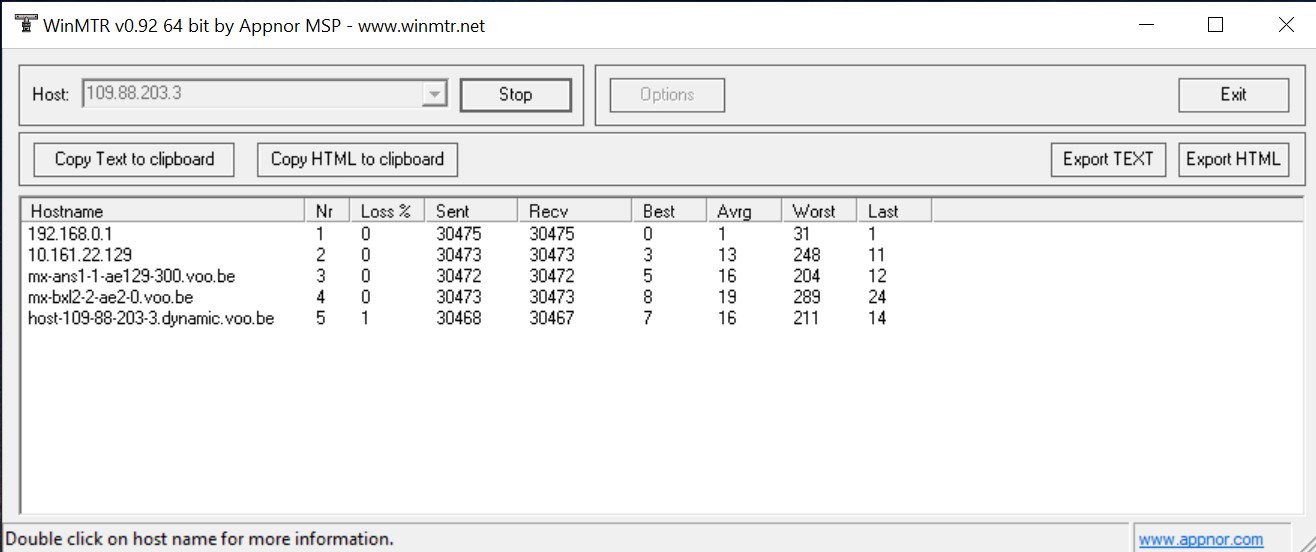
Task: Copy Text to clipboard
Action: click(134, 159)
